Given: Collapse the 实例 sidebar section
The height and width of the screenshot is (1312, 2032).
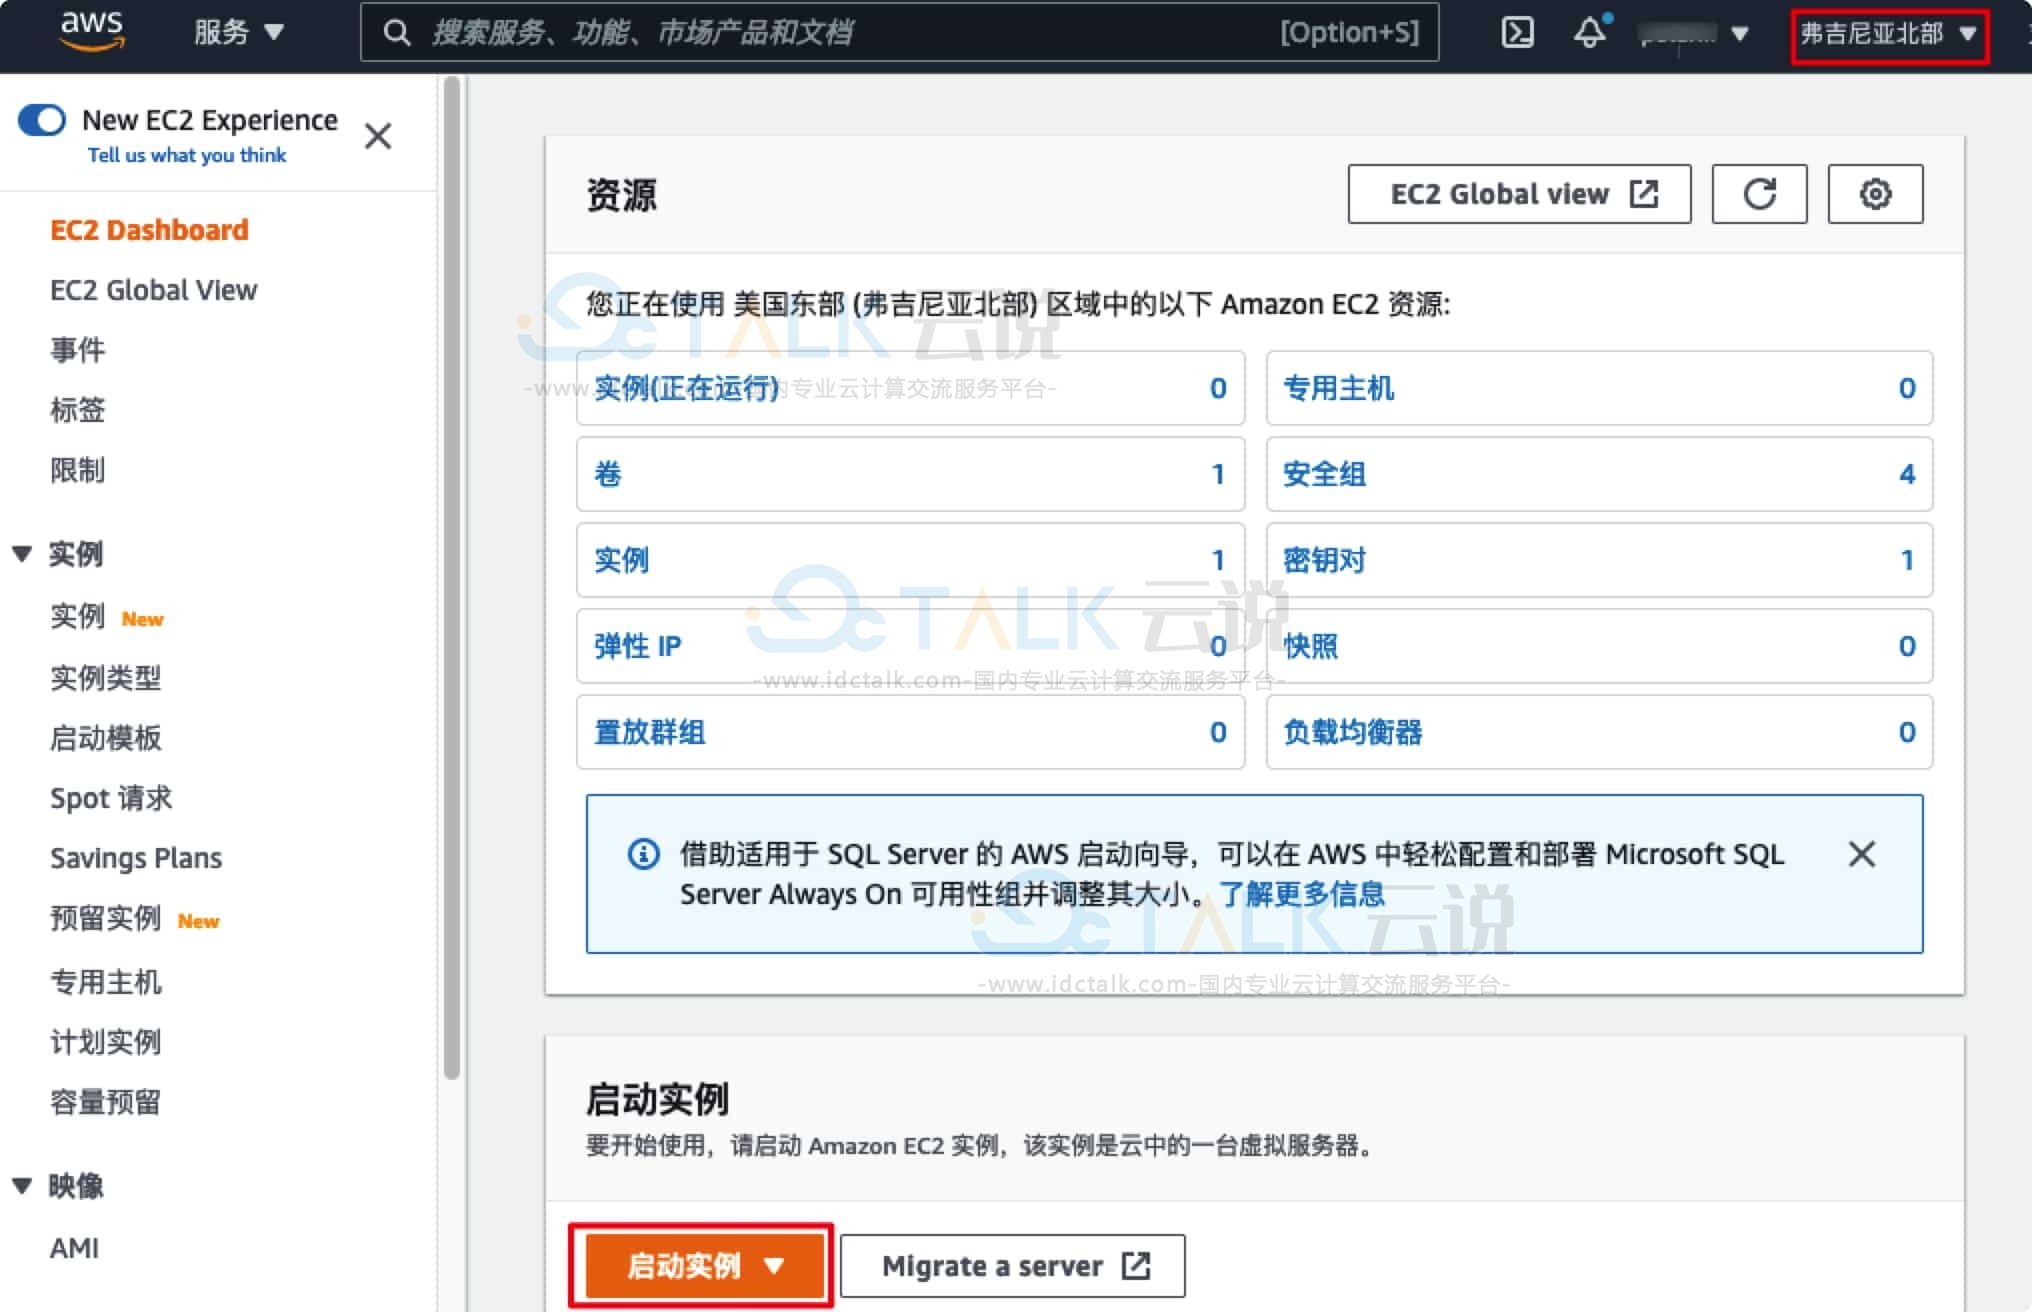Looking at the screenshot, I should pos(22,553).
